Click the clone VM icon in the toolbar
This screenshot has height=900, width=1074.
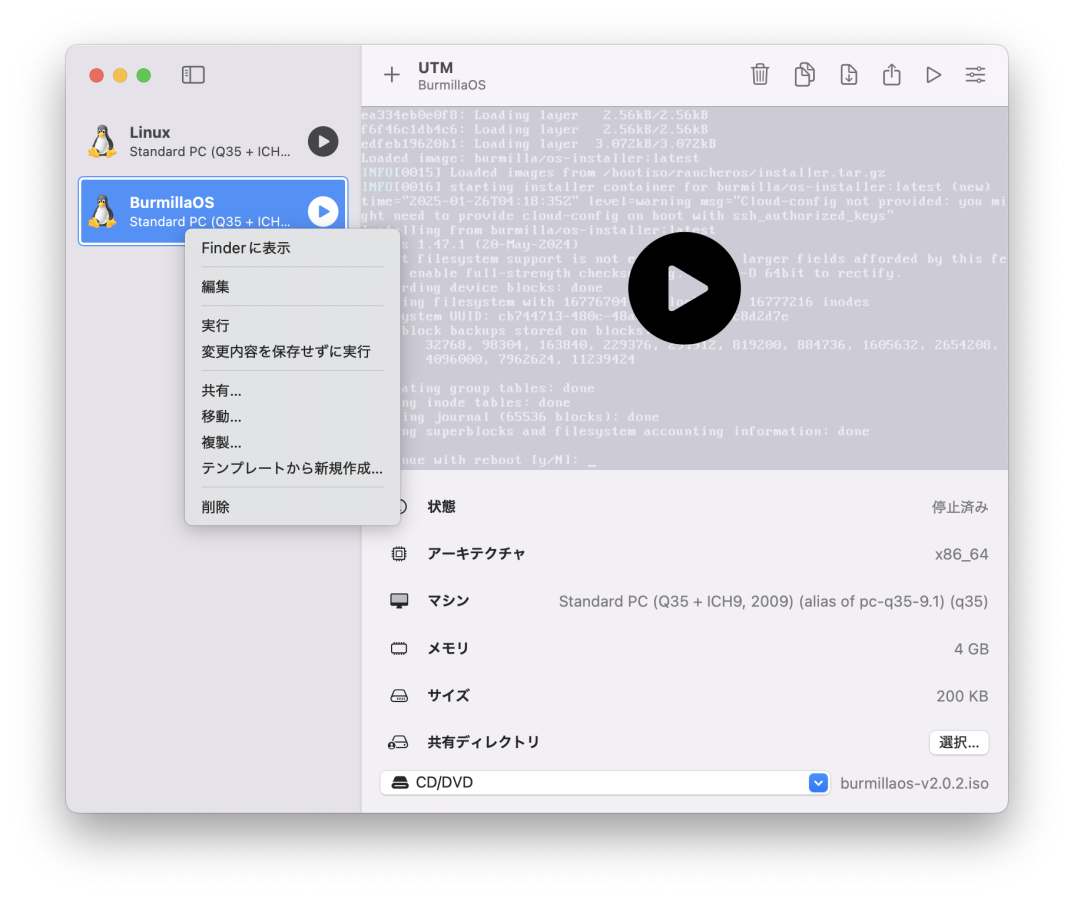click(x=804, y=75)
